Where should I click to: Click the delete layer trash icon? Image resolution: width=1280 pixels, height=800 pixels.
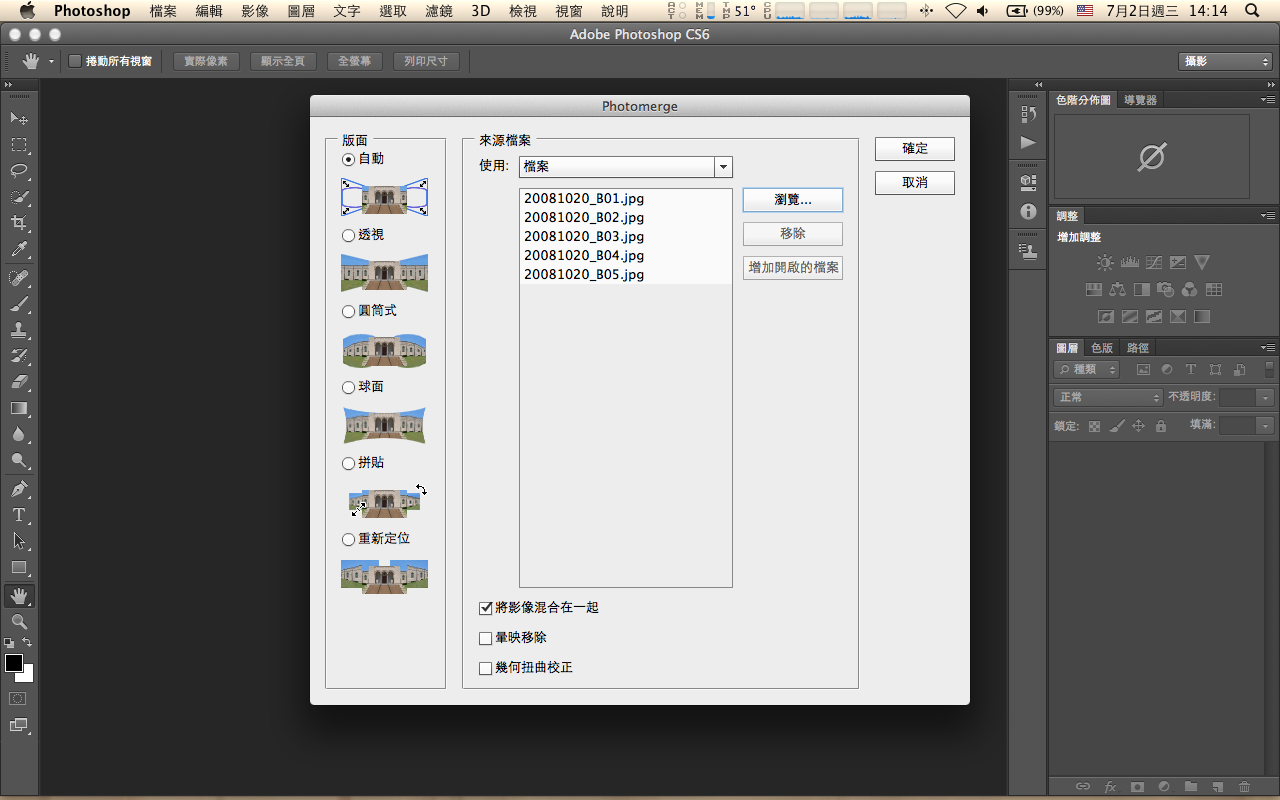[1244, 787]
